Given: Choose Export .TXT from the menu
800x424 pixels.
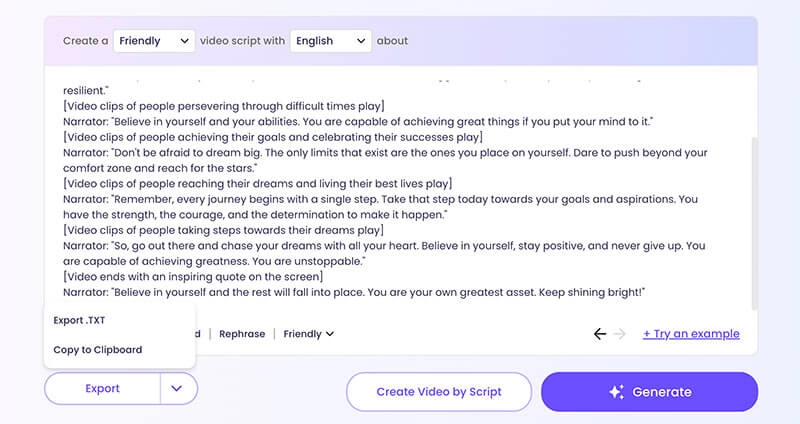Looking at the screenshot, I should click(82, 320).
